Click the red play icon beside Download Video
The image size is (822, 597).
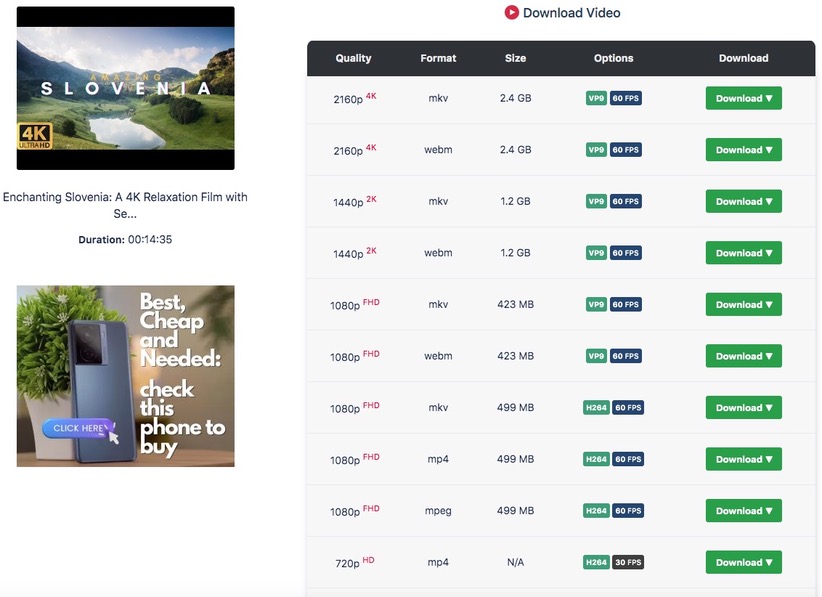pyautogui.click(x=511, y=13)
